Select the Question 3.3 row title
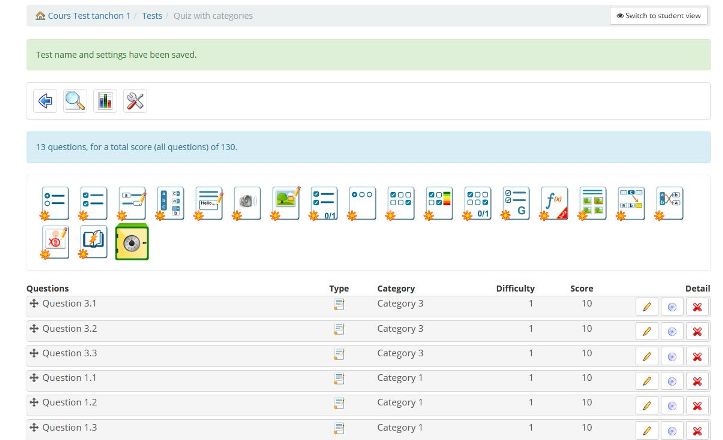The image size is (723, 440). coord(70,353)
